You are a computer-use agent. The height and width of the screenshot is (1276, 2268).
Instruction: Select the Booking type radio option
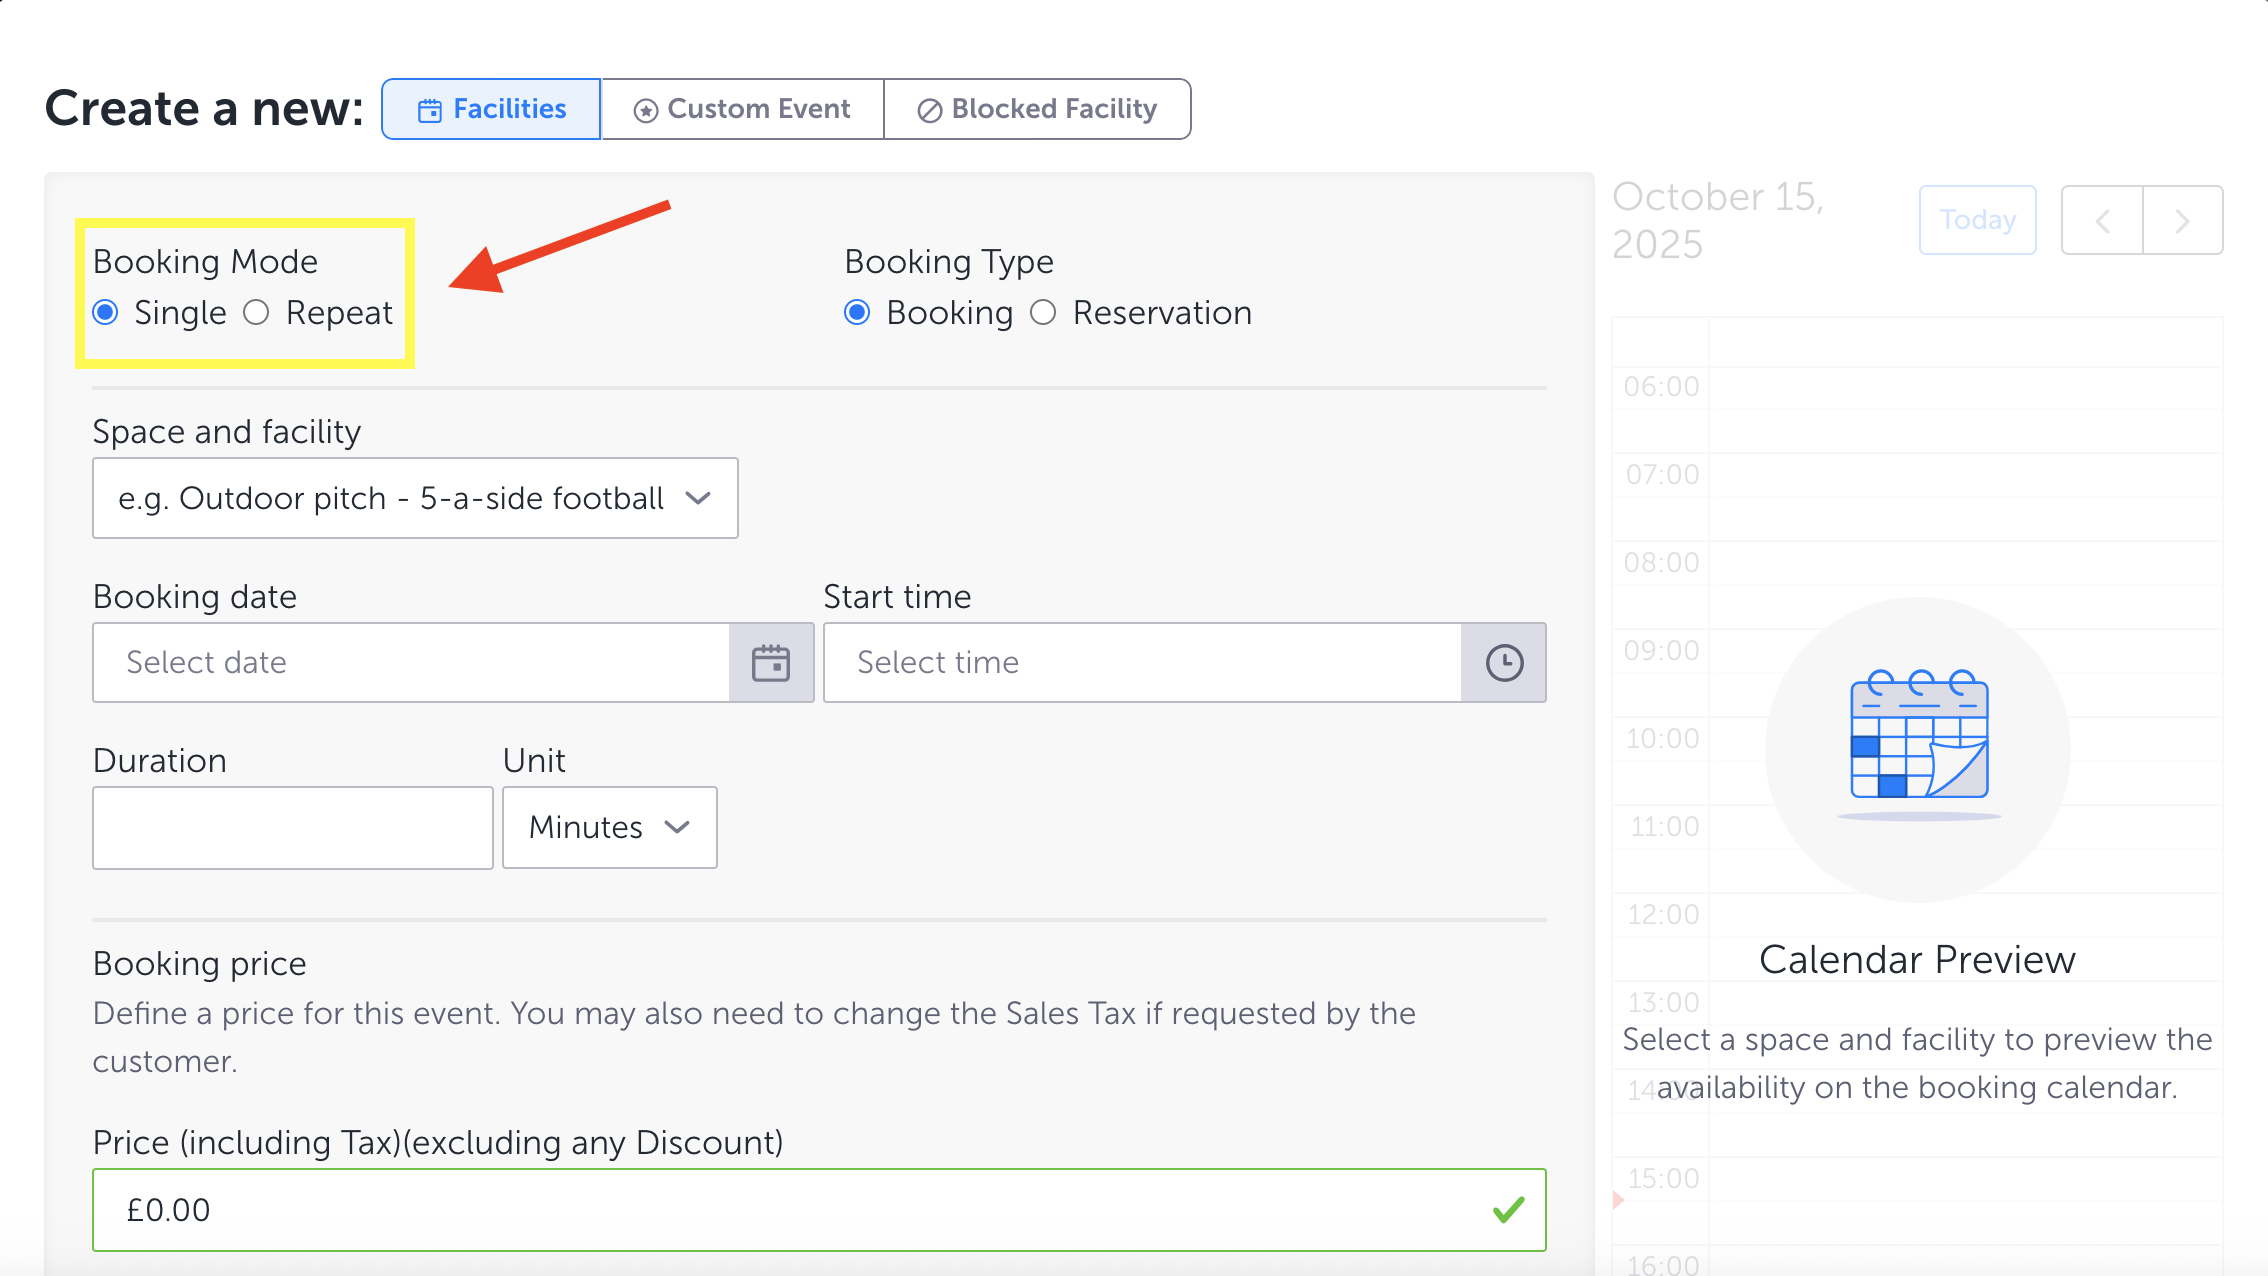(857, 313)
